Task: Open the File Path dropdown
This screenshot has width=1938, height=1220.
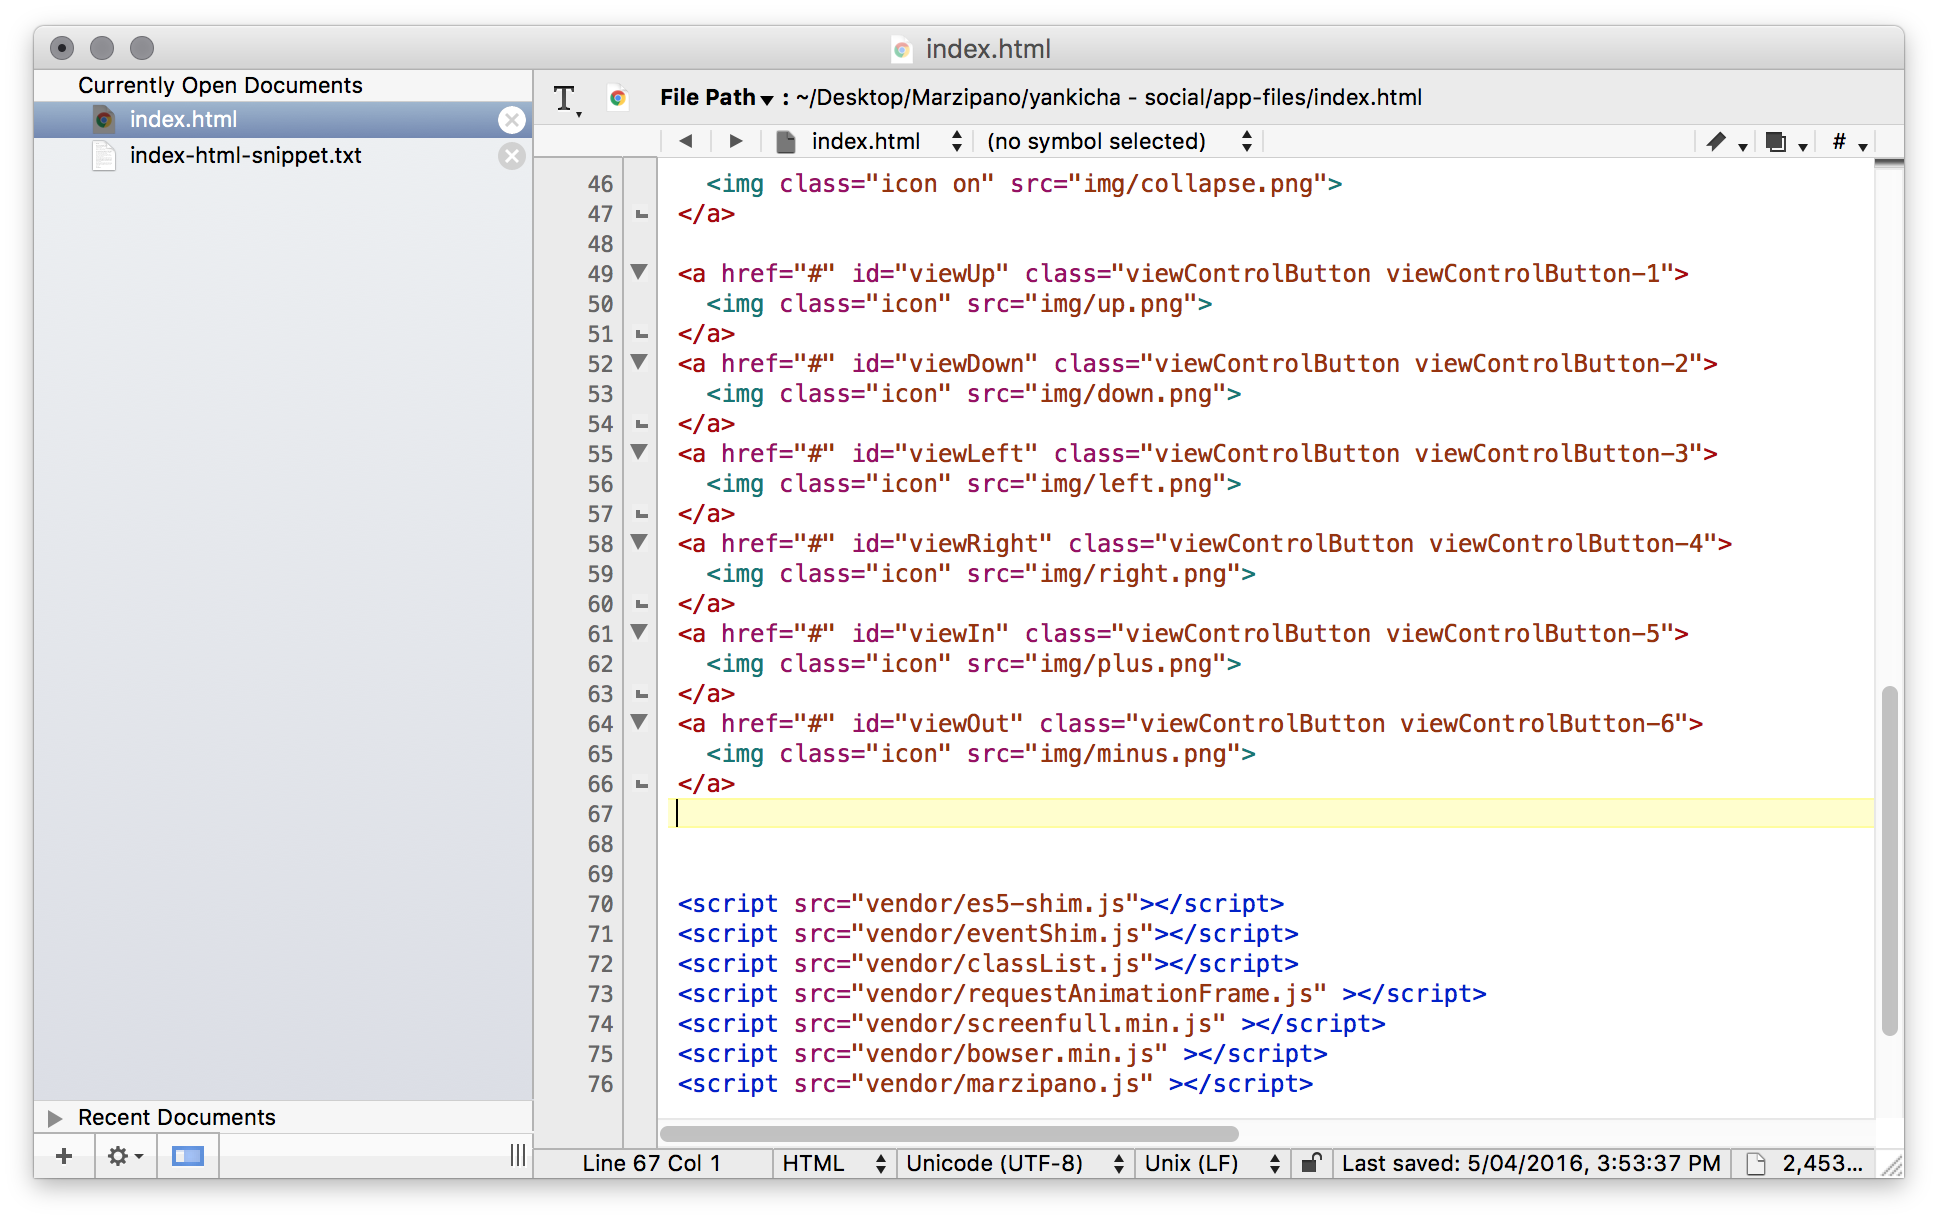Action: [716, 97]
